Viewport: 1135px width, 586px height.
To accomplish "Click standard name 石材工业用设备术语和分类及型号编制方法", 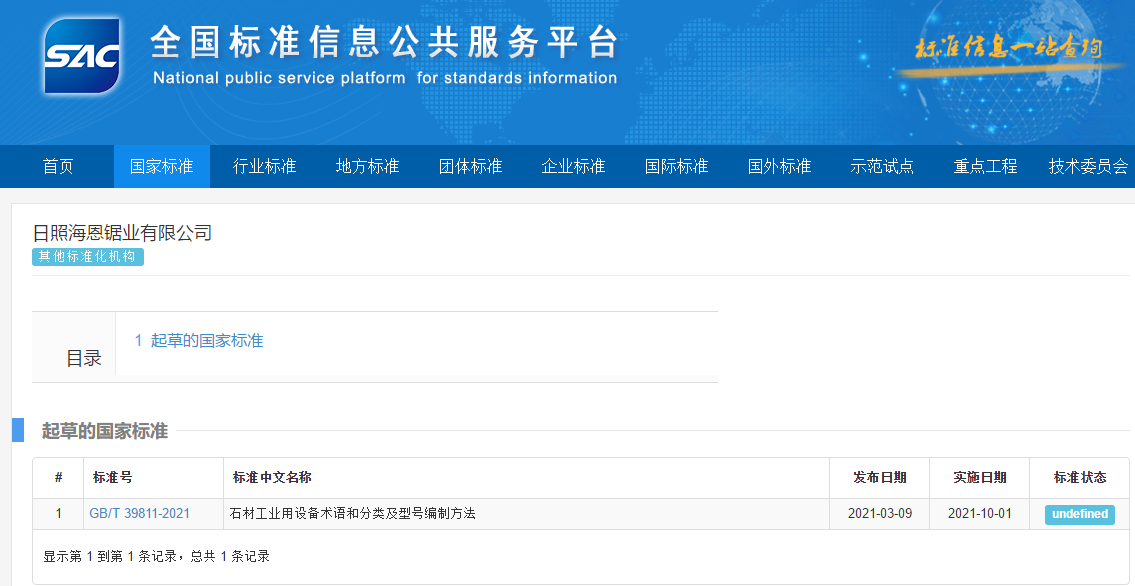I will (353, 514).
